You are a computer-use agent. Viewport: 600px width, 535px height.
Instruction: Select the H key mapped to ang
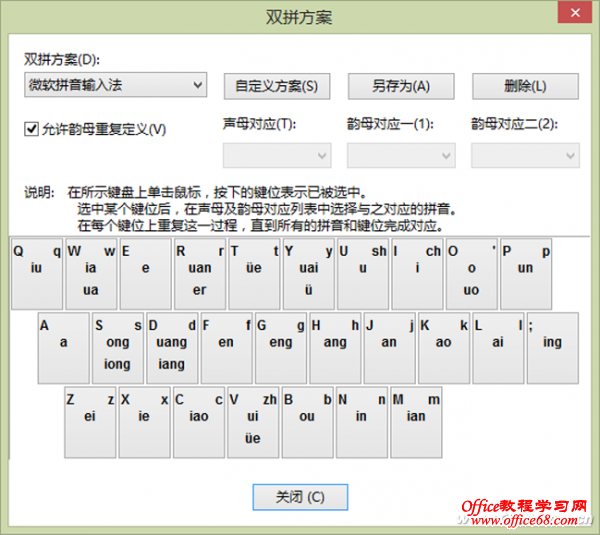(335, 348)
